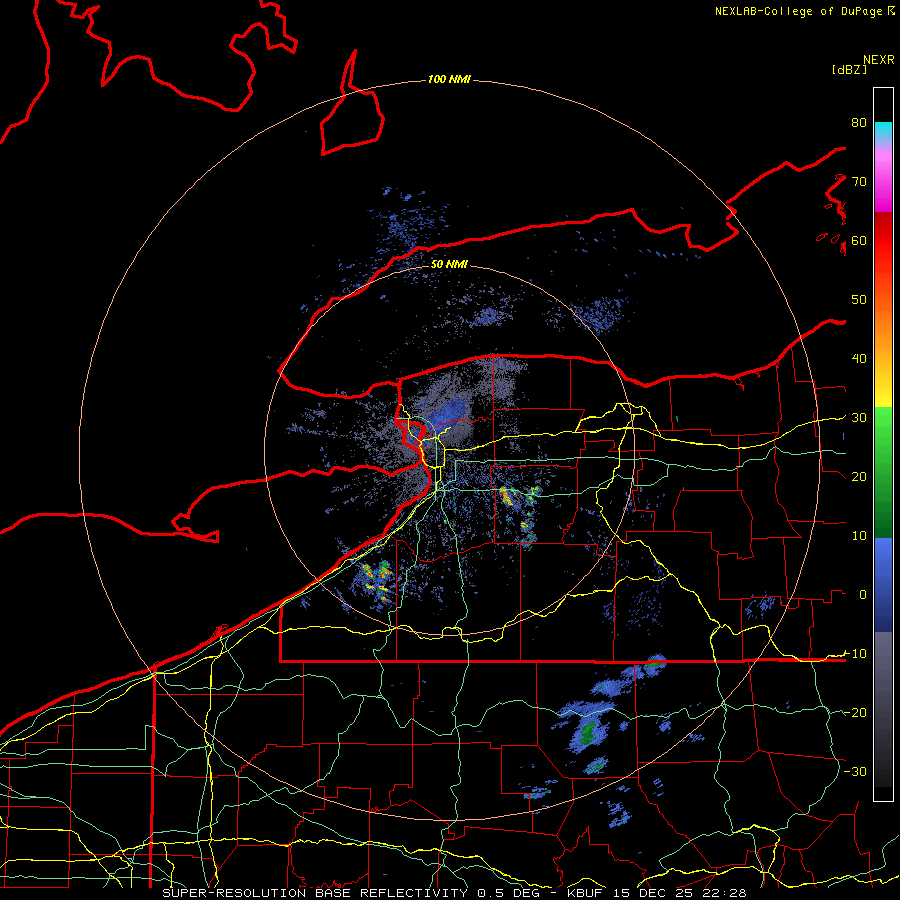Click the 70 value on the dBZ scale
Image resolution: width=900 pixels, height=900 pixels.
click(859, 181)
